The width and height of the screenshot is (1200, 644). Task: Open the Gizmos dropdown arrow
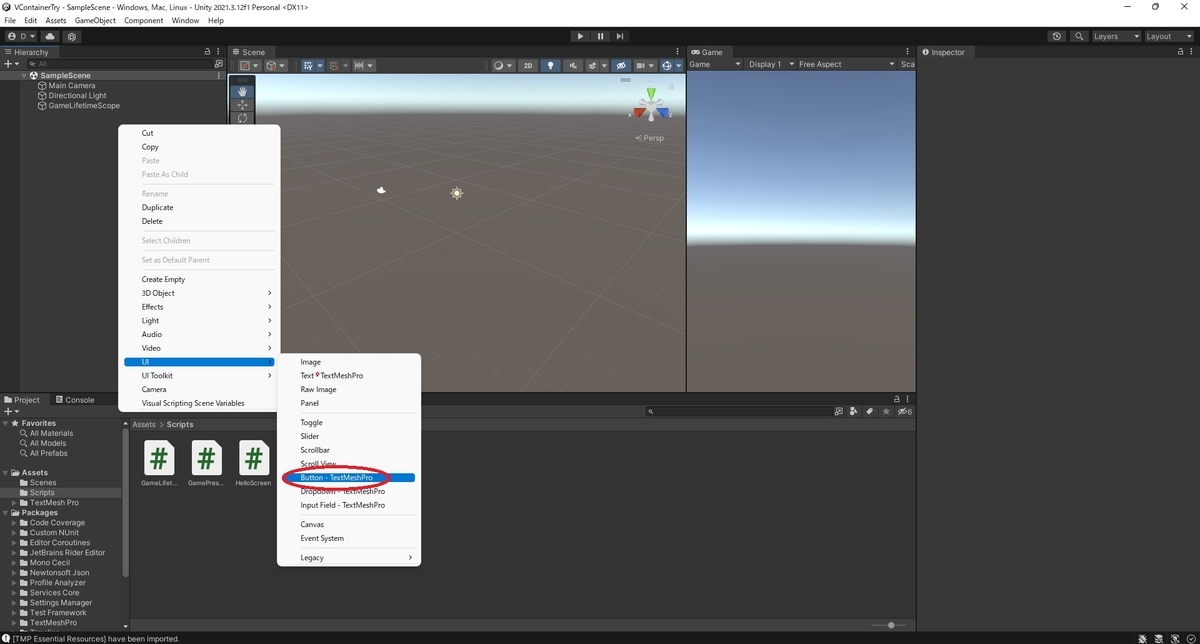click(679, 66)
